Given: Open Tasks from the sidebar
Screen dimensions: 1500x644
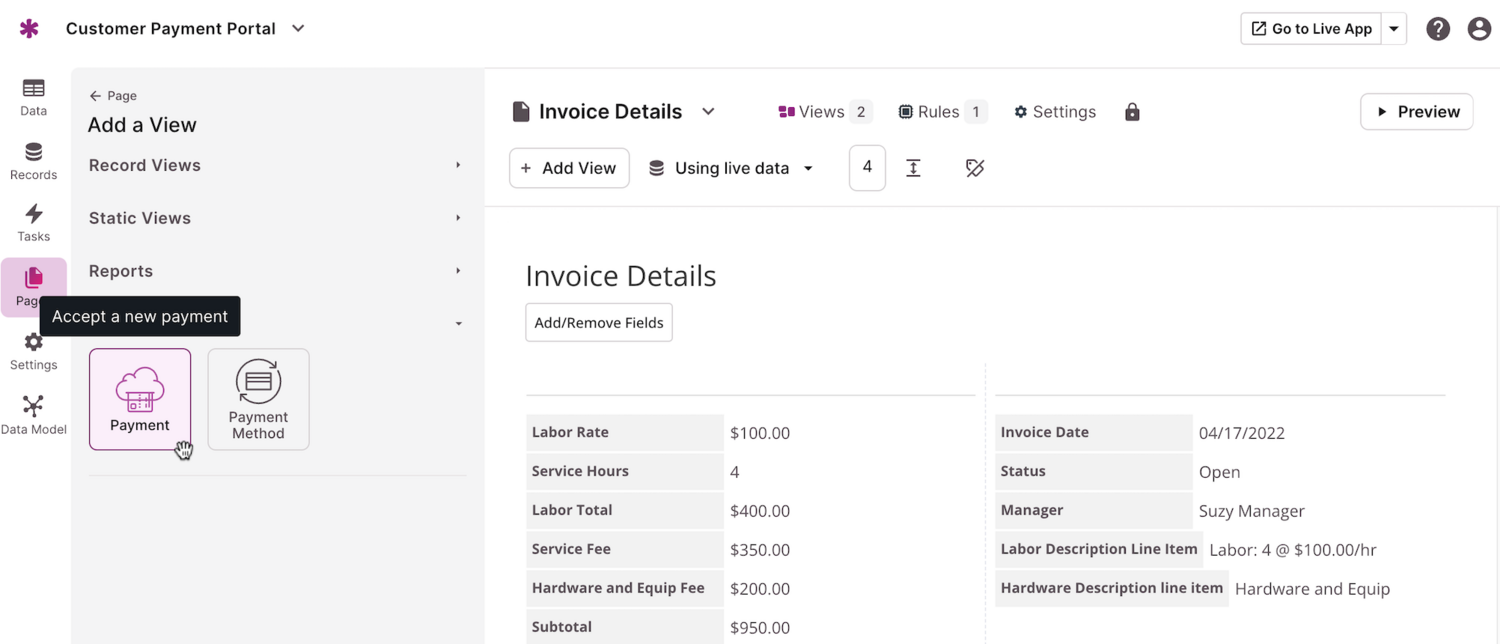Looking at the screenshot, I should click(x=33, y=222).
